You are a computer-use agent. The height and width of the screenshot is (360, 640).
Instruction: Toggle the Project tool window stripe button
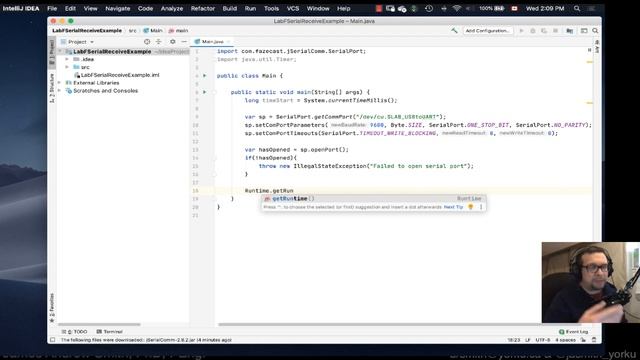[x=52, y=52]
